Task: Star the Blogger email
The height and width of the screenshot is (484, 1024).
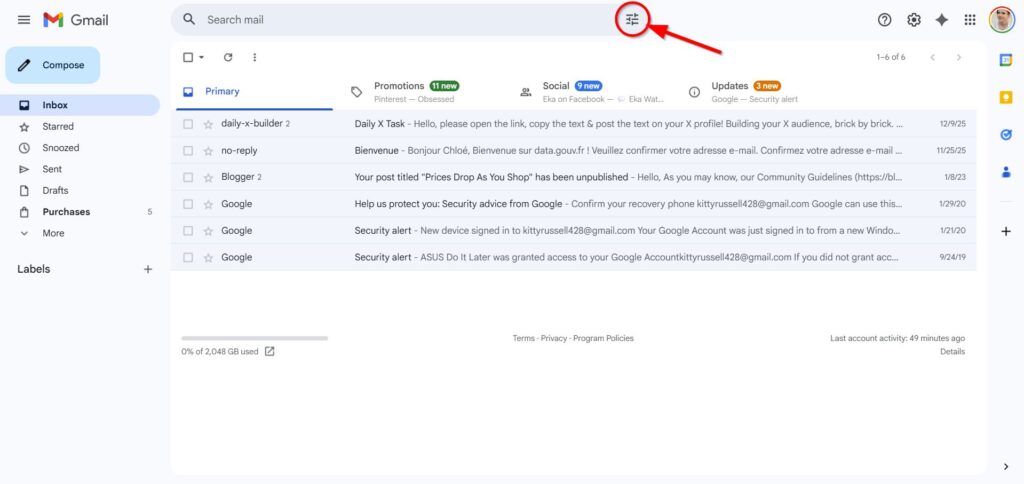Action: click(x=208, y=178)
